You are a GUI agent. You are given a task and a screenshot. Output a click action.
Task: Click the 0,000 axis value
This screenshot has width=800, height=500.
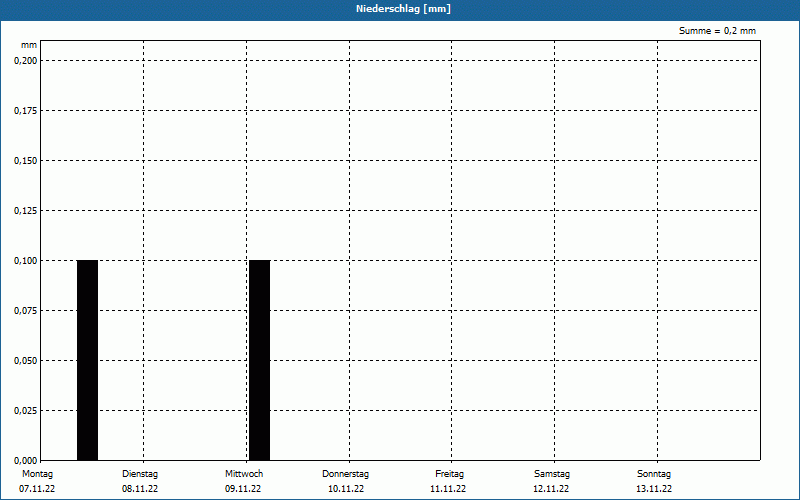click(x=26, y=461)
